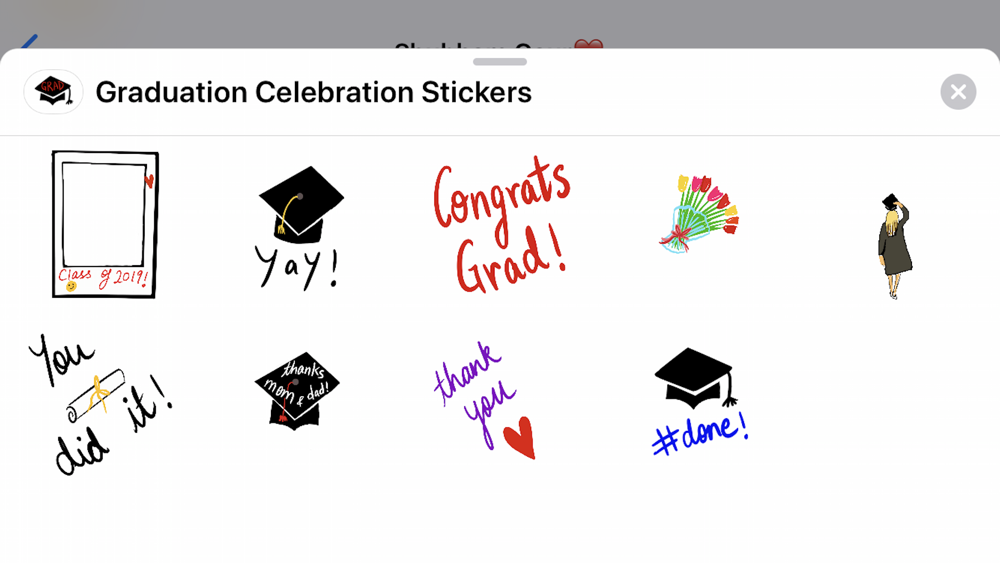Screen dimensions: 1000x563
Task: Tap the Graduation Celebration Stickers title
Action: pos(314,92)
